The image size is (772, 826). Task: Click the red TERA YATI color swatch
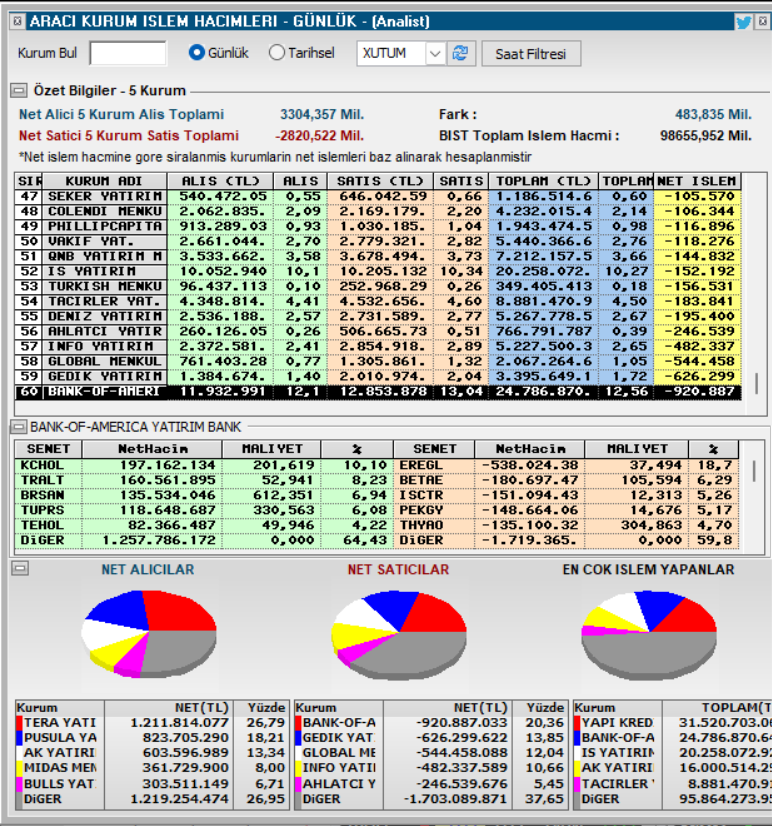click(x=19, y=722)
